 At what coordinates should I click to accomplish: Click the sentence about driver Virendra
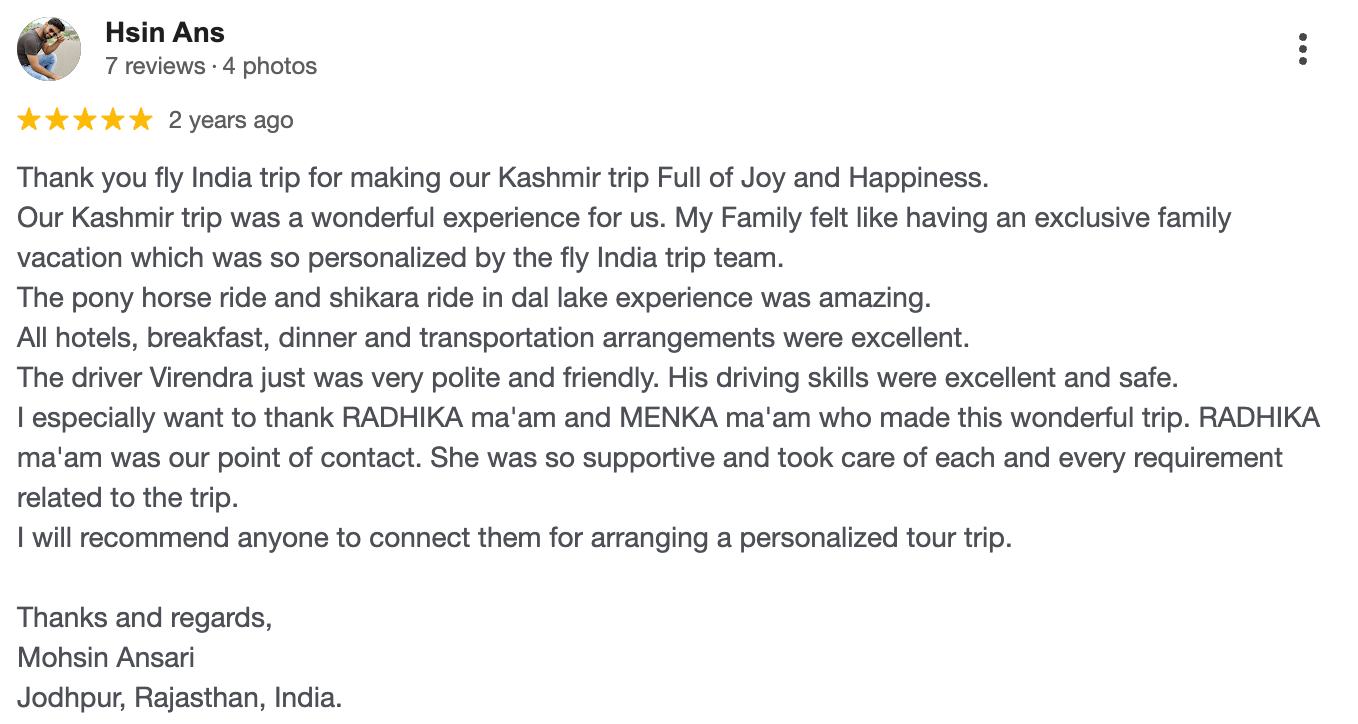pos(598,378)
